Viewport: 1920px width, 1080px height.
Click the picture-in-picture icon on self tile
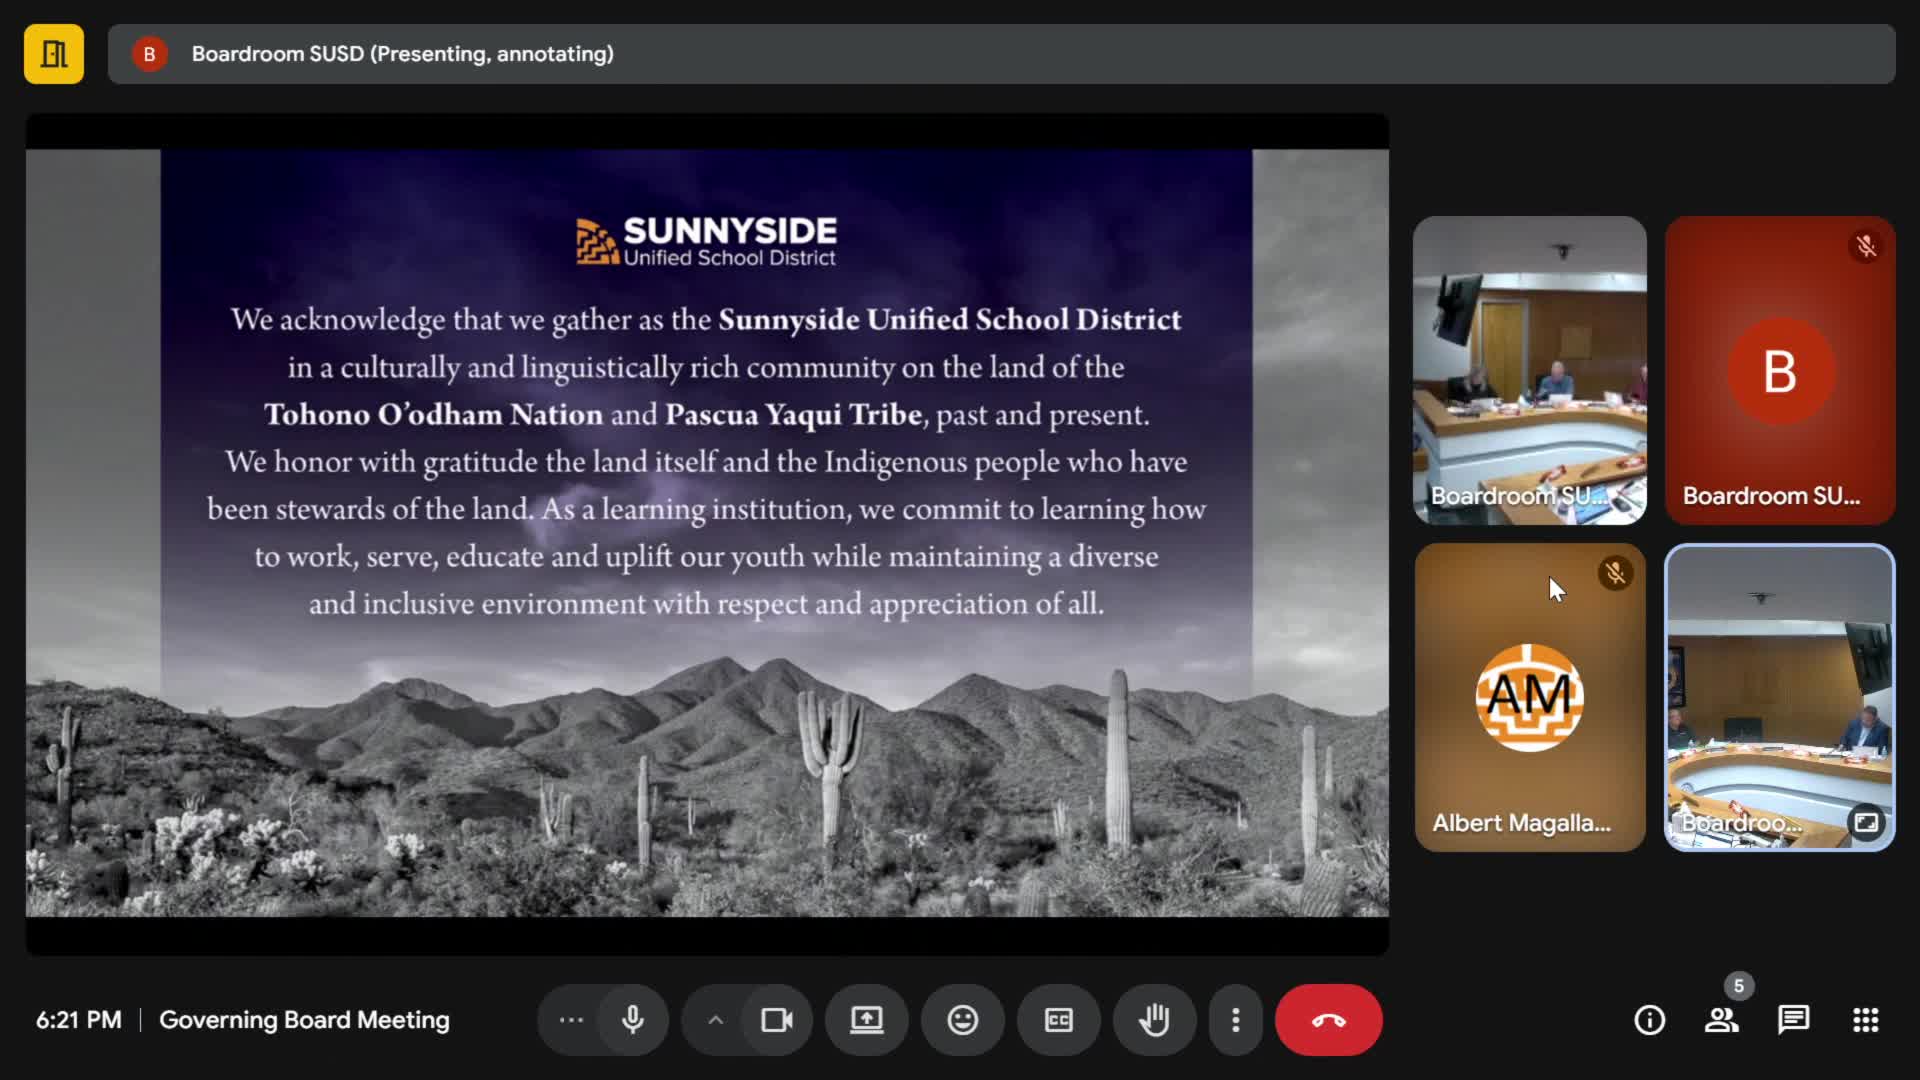[1866, 822]
